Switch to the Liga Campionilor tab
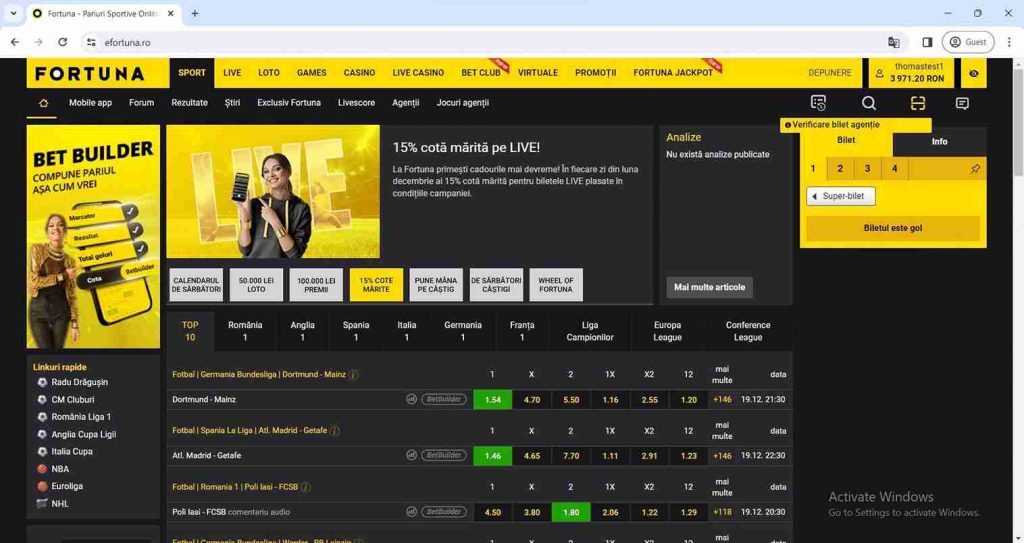 click(590, 331)
